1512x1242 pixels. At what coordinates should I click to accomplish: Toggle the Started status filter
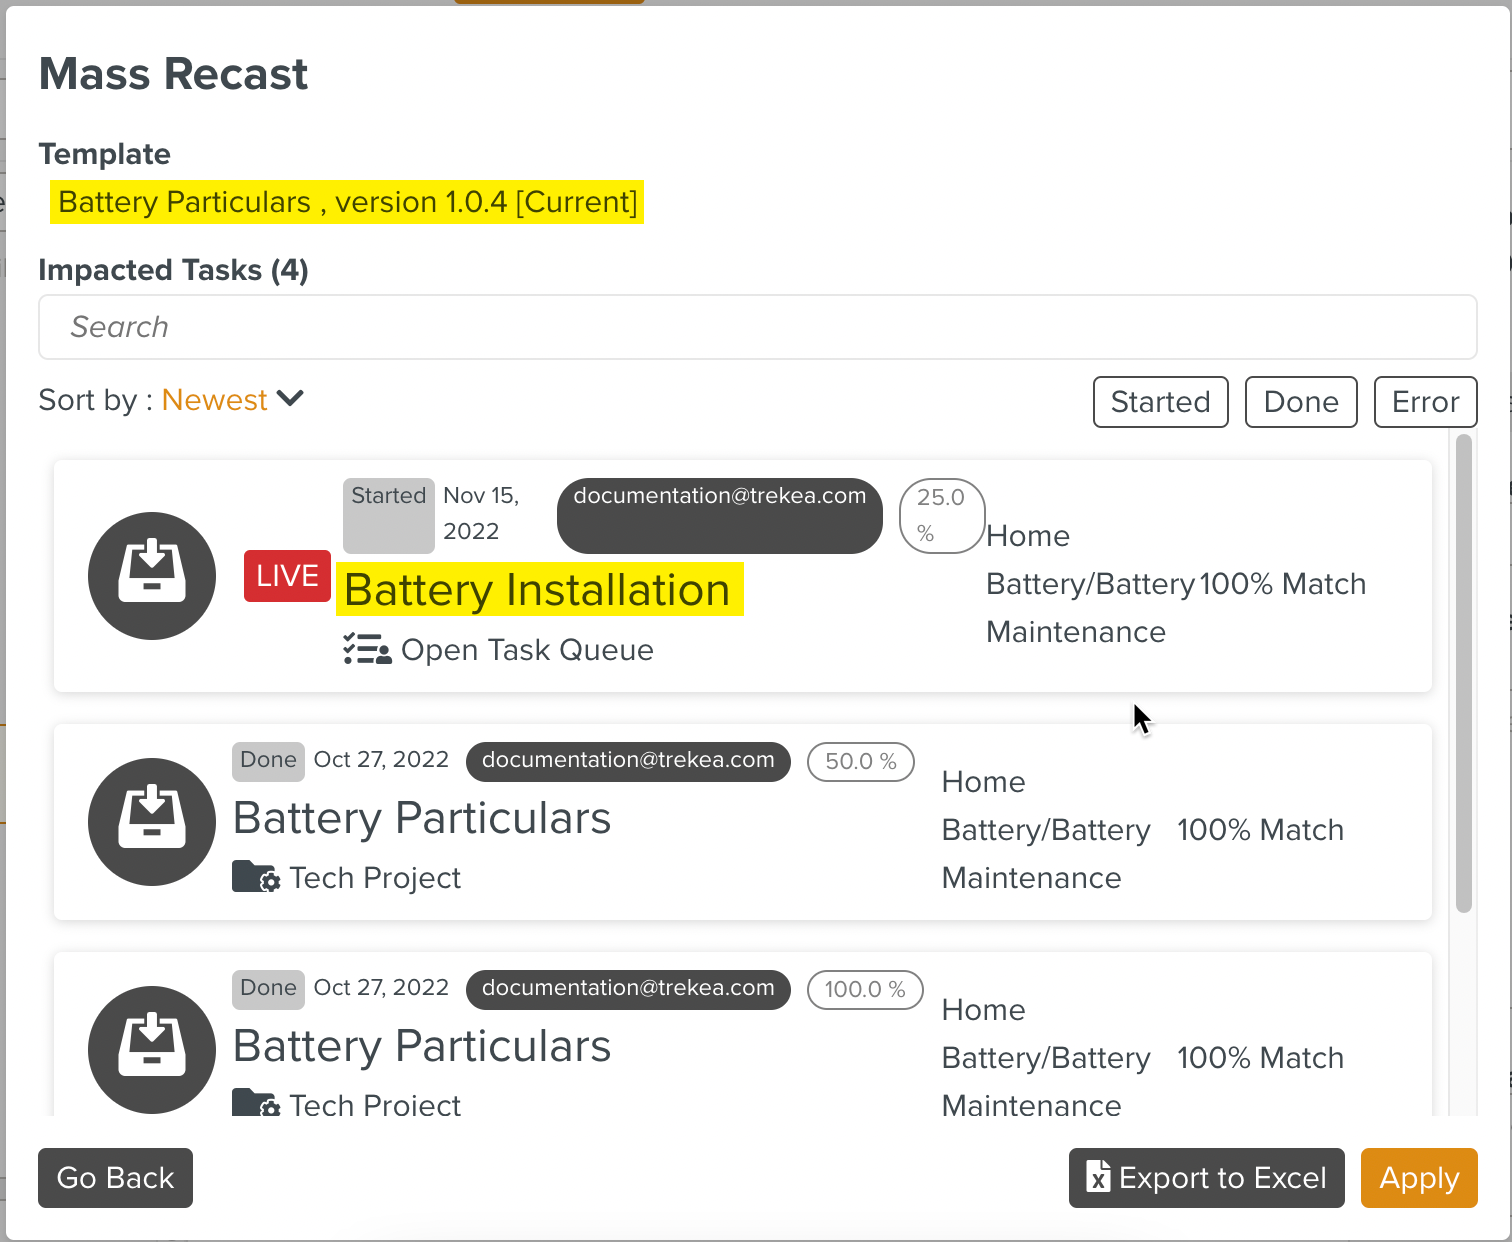coord(1160,402)
